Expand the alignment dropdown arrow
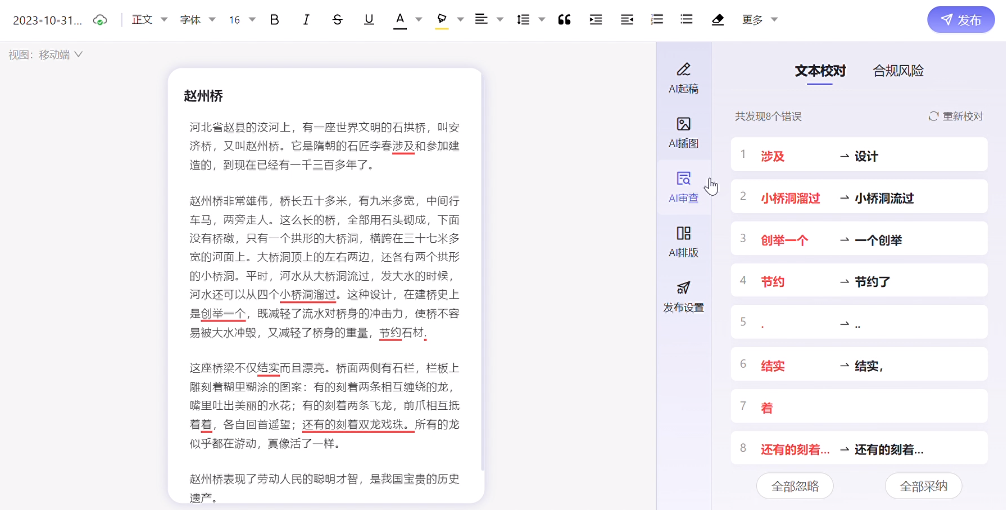Screen dimensions: 1006x510 (x=500, y=20)
